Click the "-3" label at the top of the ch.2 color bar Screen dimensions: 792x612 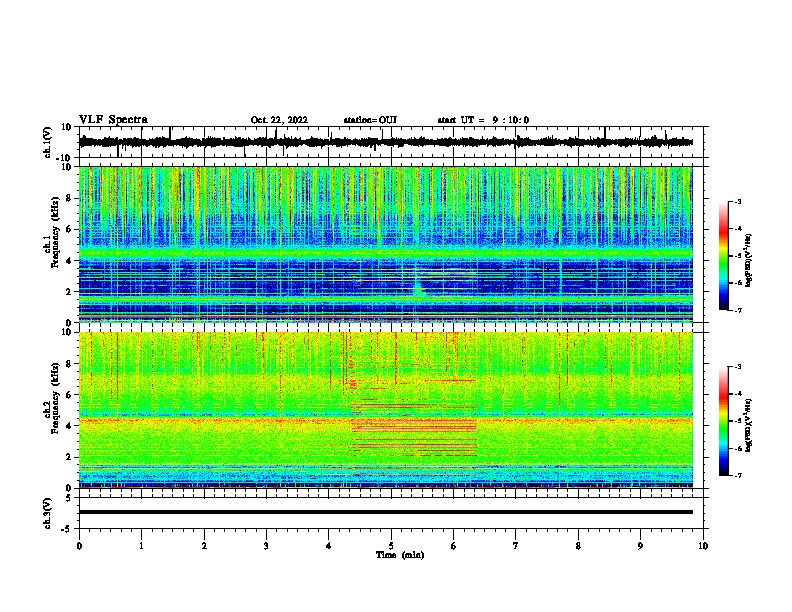click(x=738, y=367)
